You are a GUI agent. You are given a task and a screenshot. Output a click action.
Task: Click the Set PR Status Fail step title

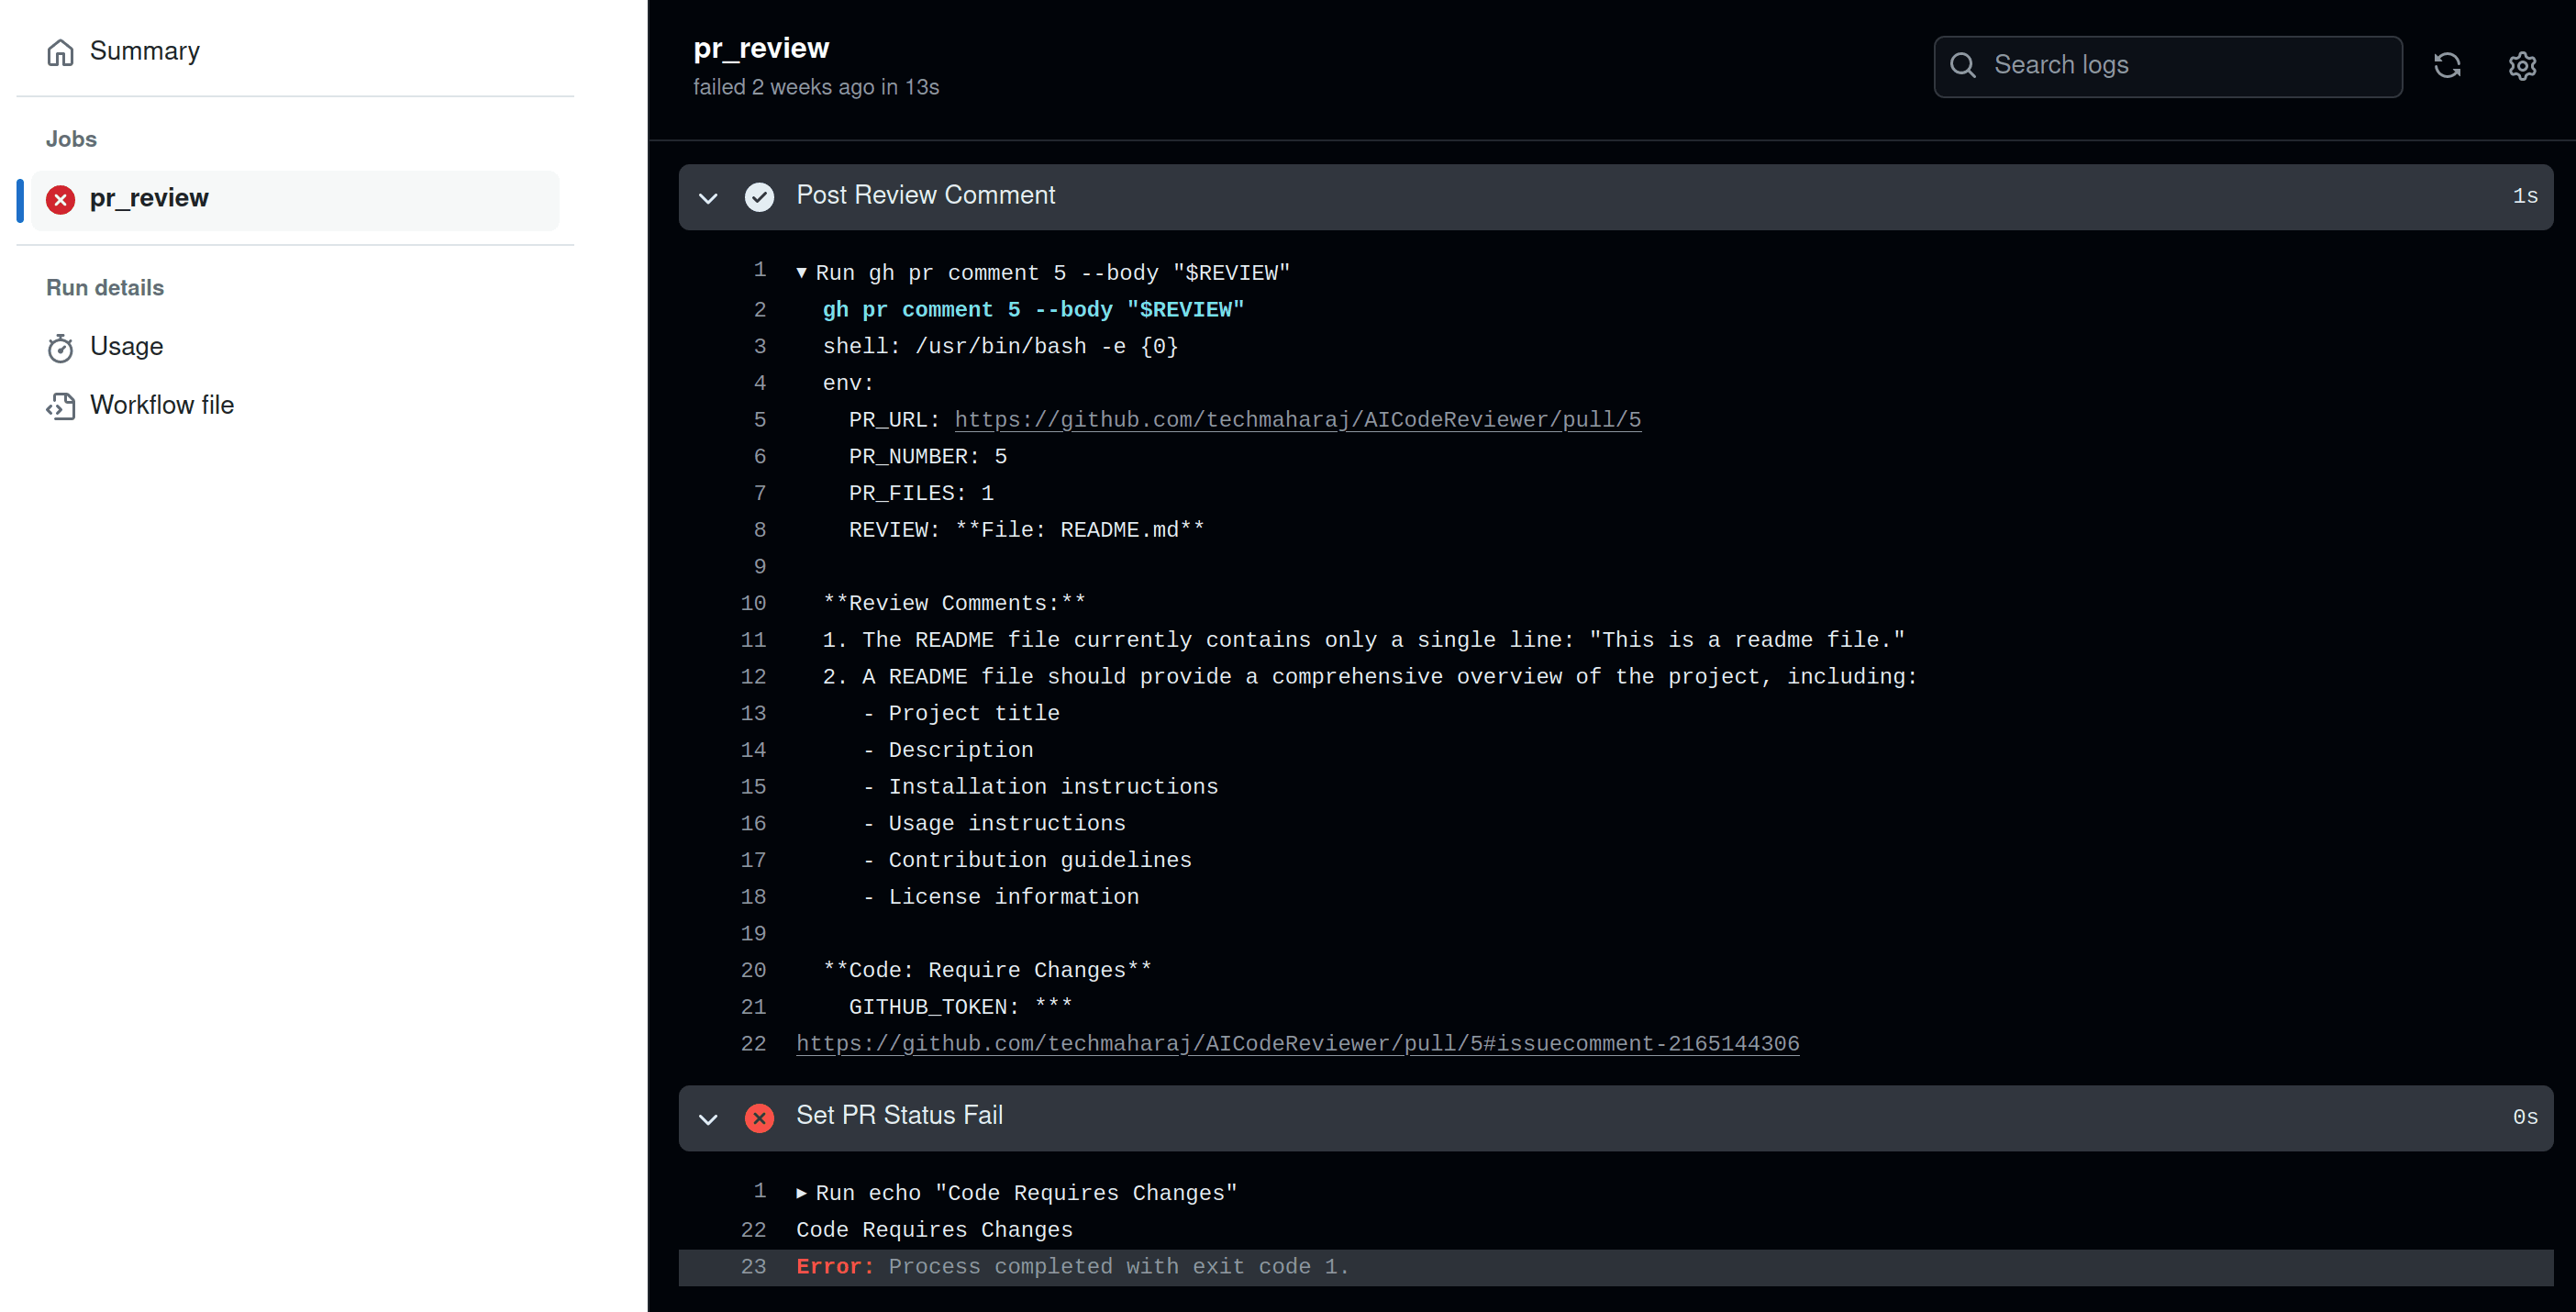899,1115
